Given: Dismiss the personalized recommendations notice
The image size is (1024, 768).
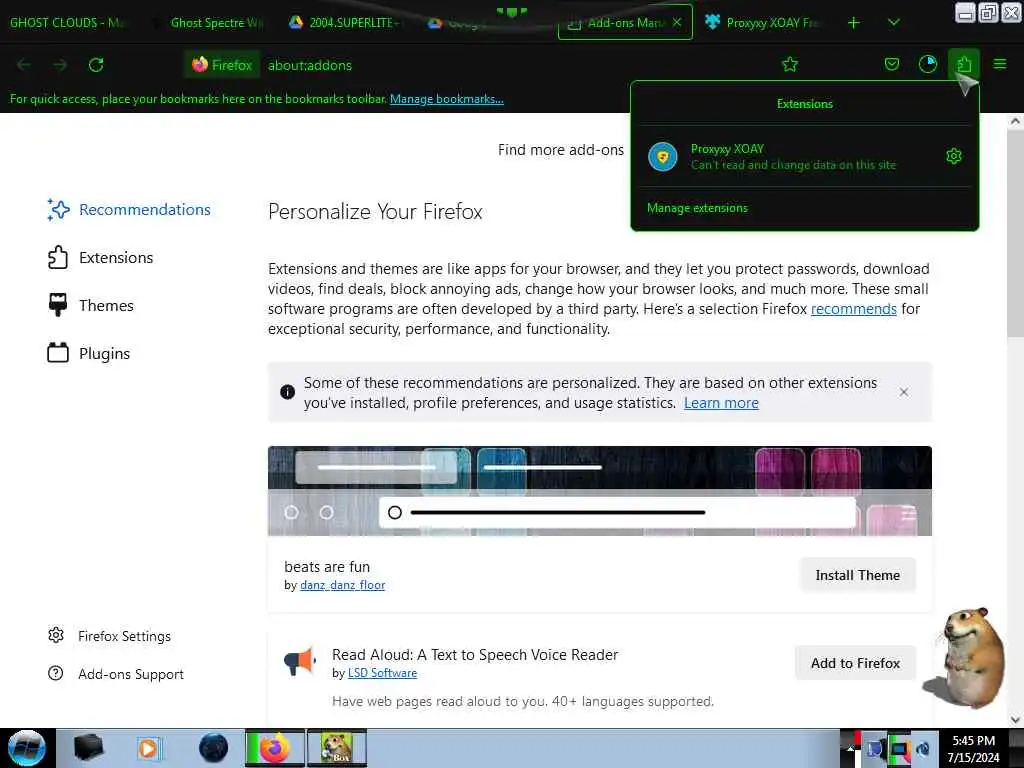Looking at the screenshot, I should click(x=904, y=392).
